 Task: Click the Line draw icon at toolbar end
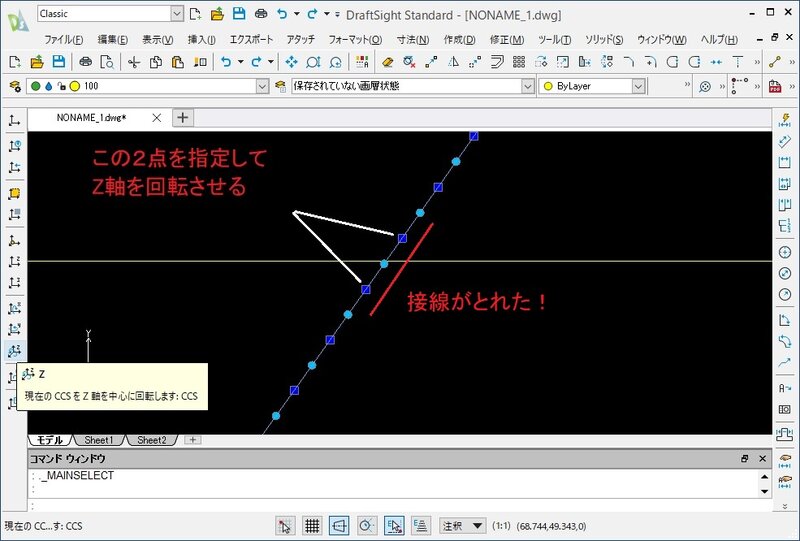(775, 62)
